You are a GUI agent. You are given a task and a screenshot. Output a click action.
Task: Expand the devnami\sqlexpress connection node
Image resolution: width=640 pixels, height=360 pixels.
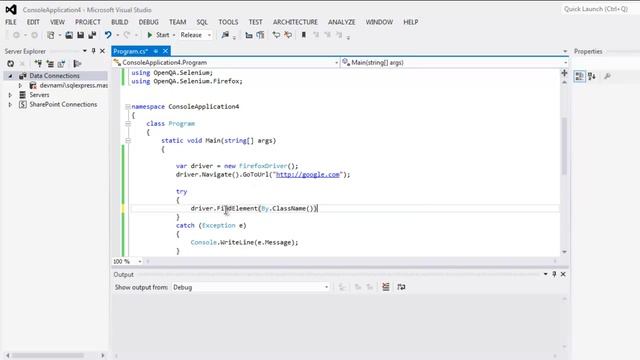pos(20,85)
